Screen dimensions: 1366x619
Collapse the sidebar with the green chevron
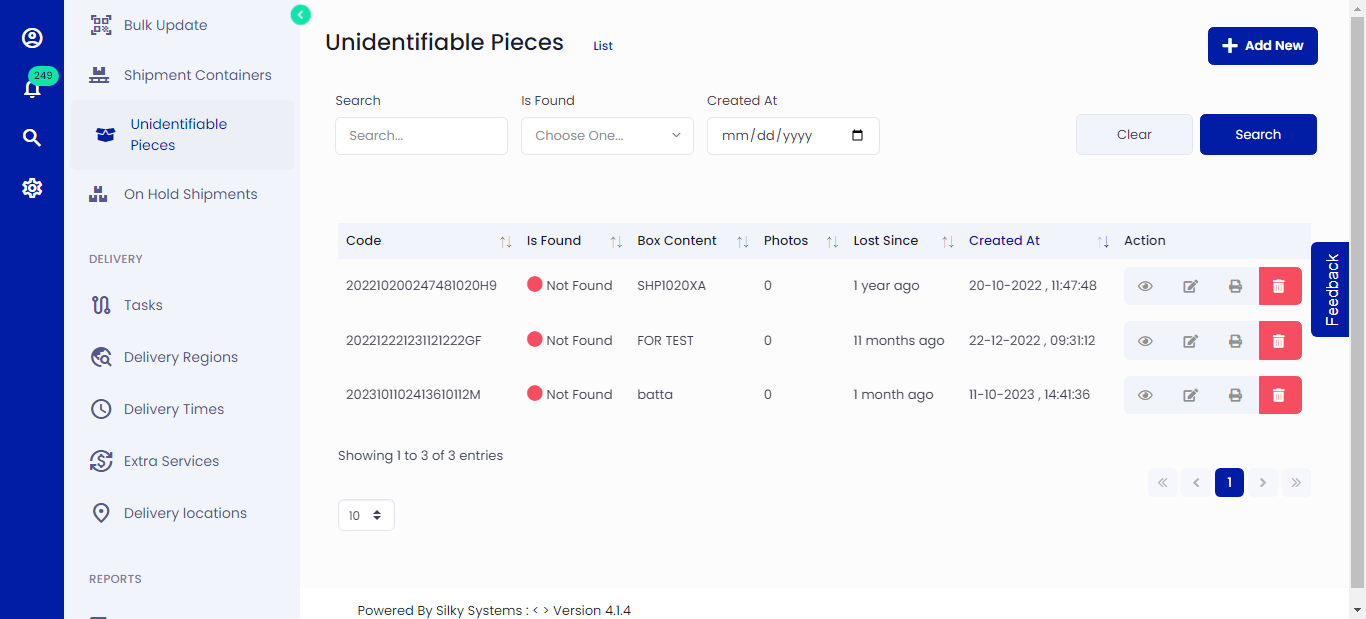(x=300, y=14)
